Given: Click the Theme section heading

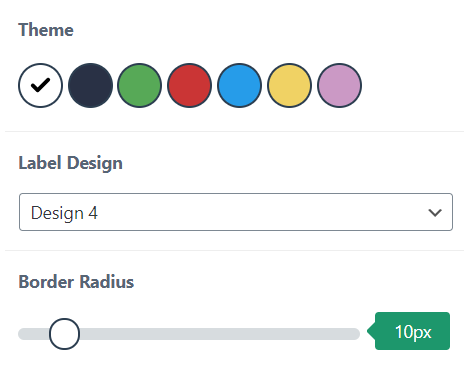Looking at the screenshot, I should pos(46,30).
